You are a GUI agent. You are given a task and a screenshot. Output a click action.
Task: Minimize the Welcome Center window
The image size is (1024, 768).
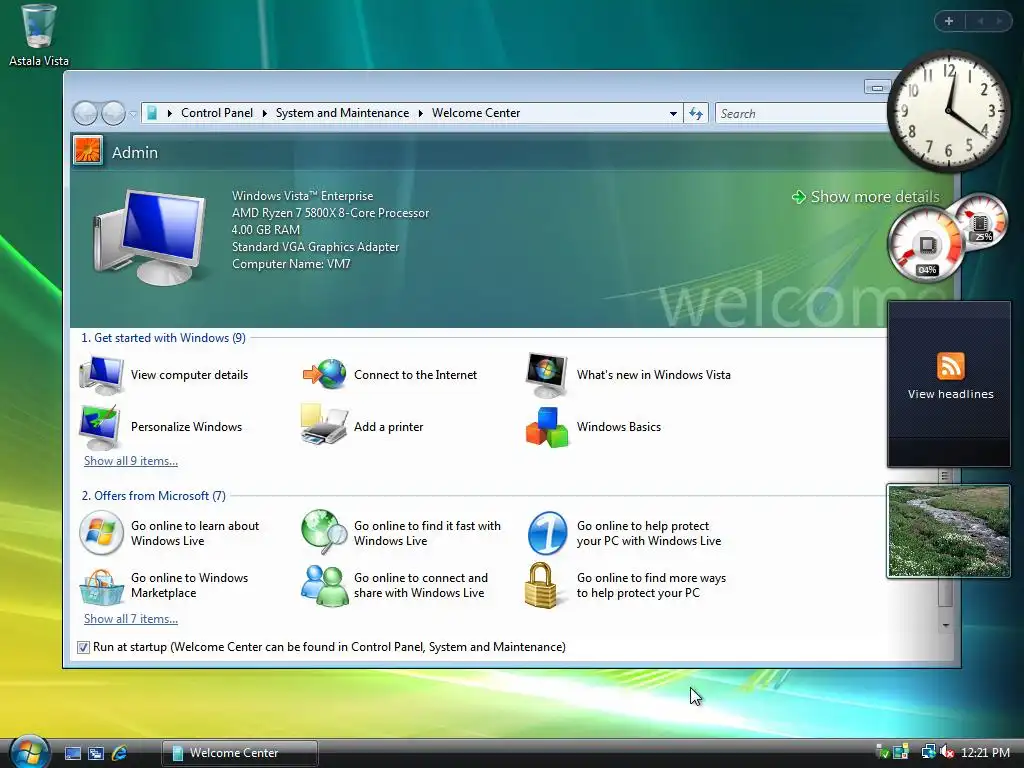[x=877, y=88]
